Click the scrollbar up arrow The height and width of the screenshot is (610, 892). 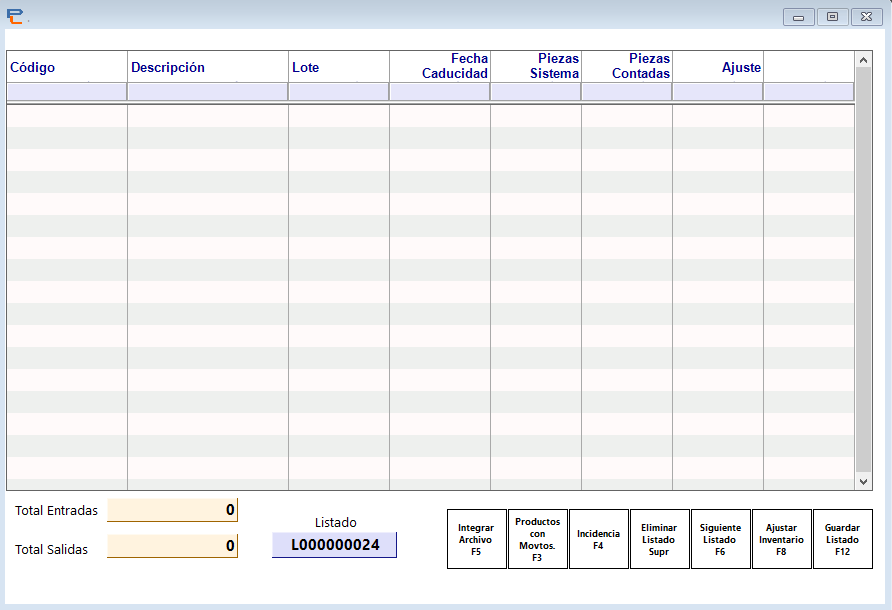point(863,60)
